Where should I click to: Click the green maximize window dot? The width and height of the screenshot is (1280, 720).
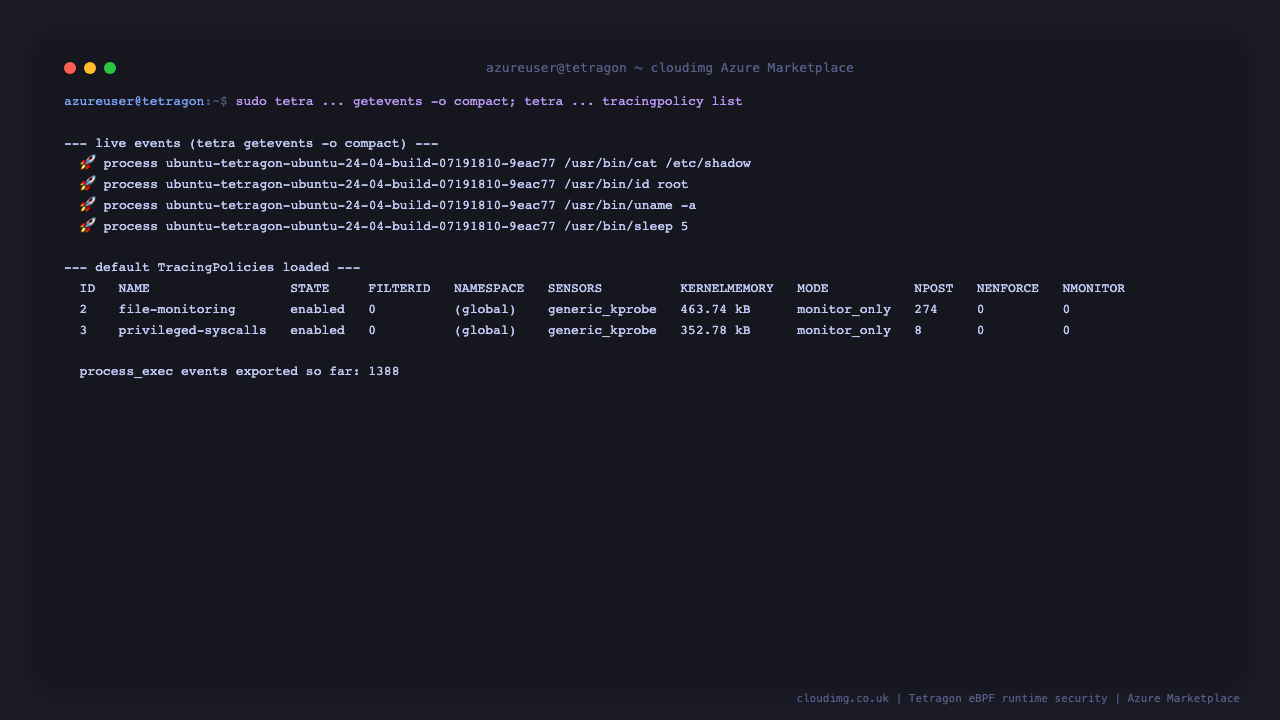click(110, 68)
